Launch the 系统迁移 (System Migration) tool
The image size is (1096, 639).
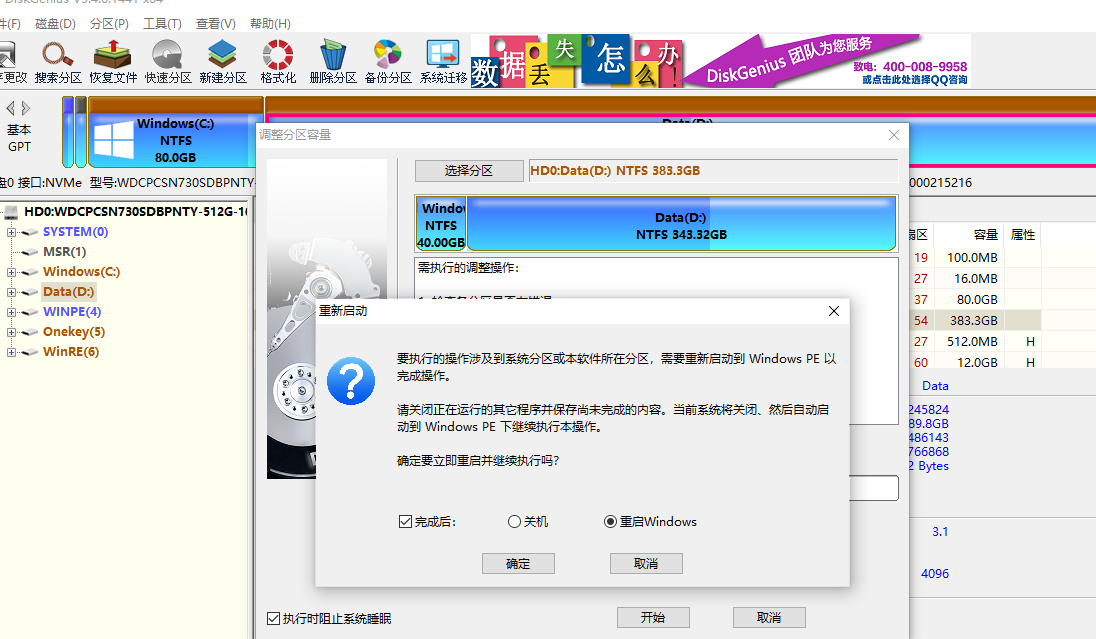[443, 61]
